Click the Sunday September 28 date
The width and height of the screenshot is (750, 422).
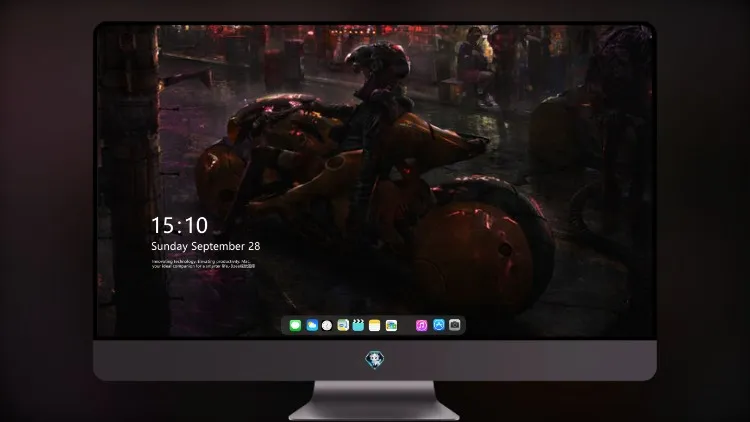pyautogui.click(x=206, y=246)
